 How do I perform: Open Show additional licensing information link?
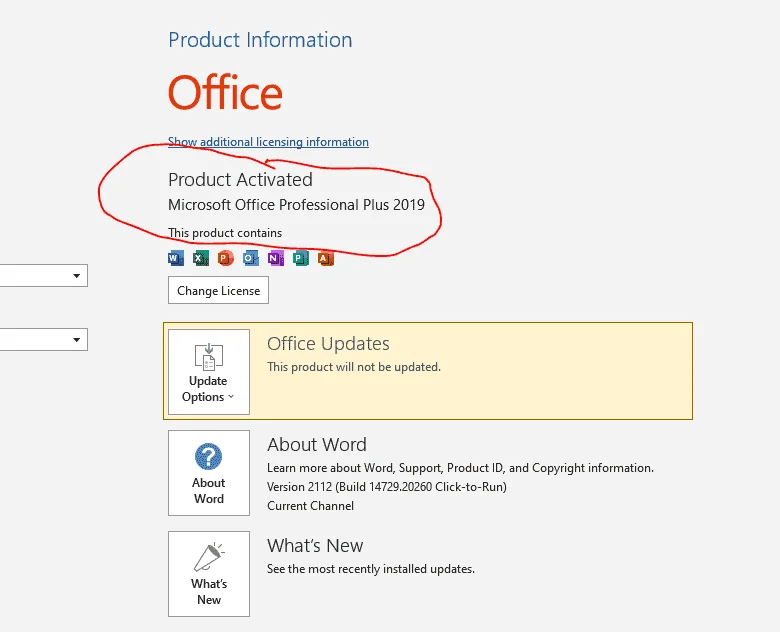click(x=268, y=142)
